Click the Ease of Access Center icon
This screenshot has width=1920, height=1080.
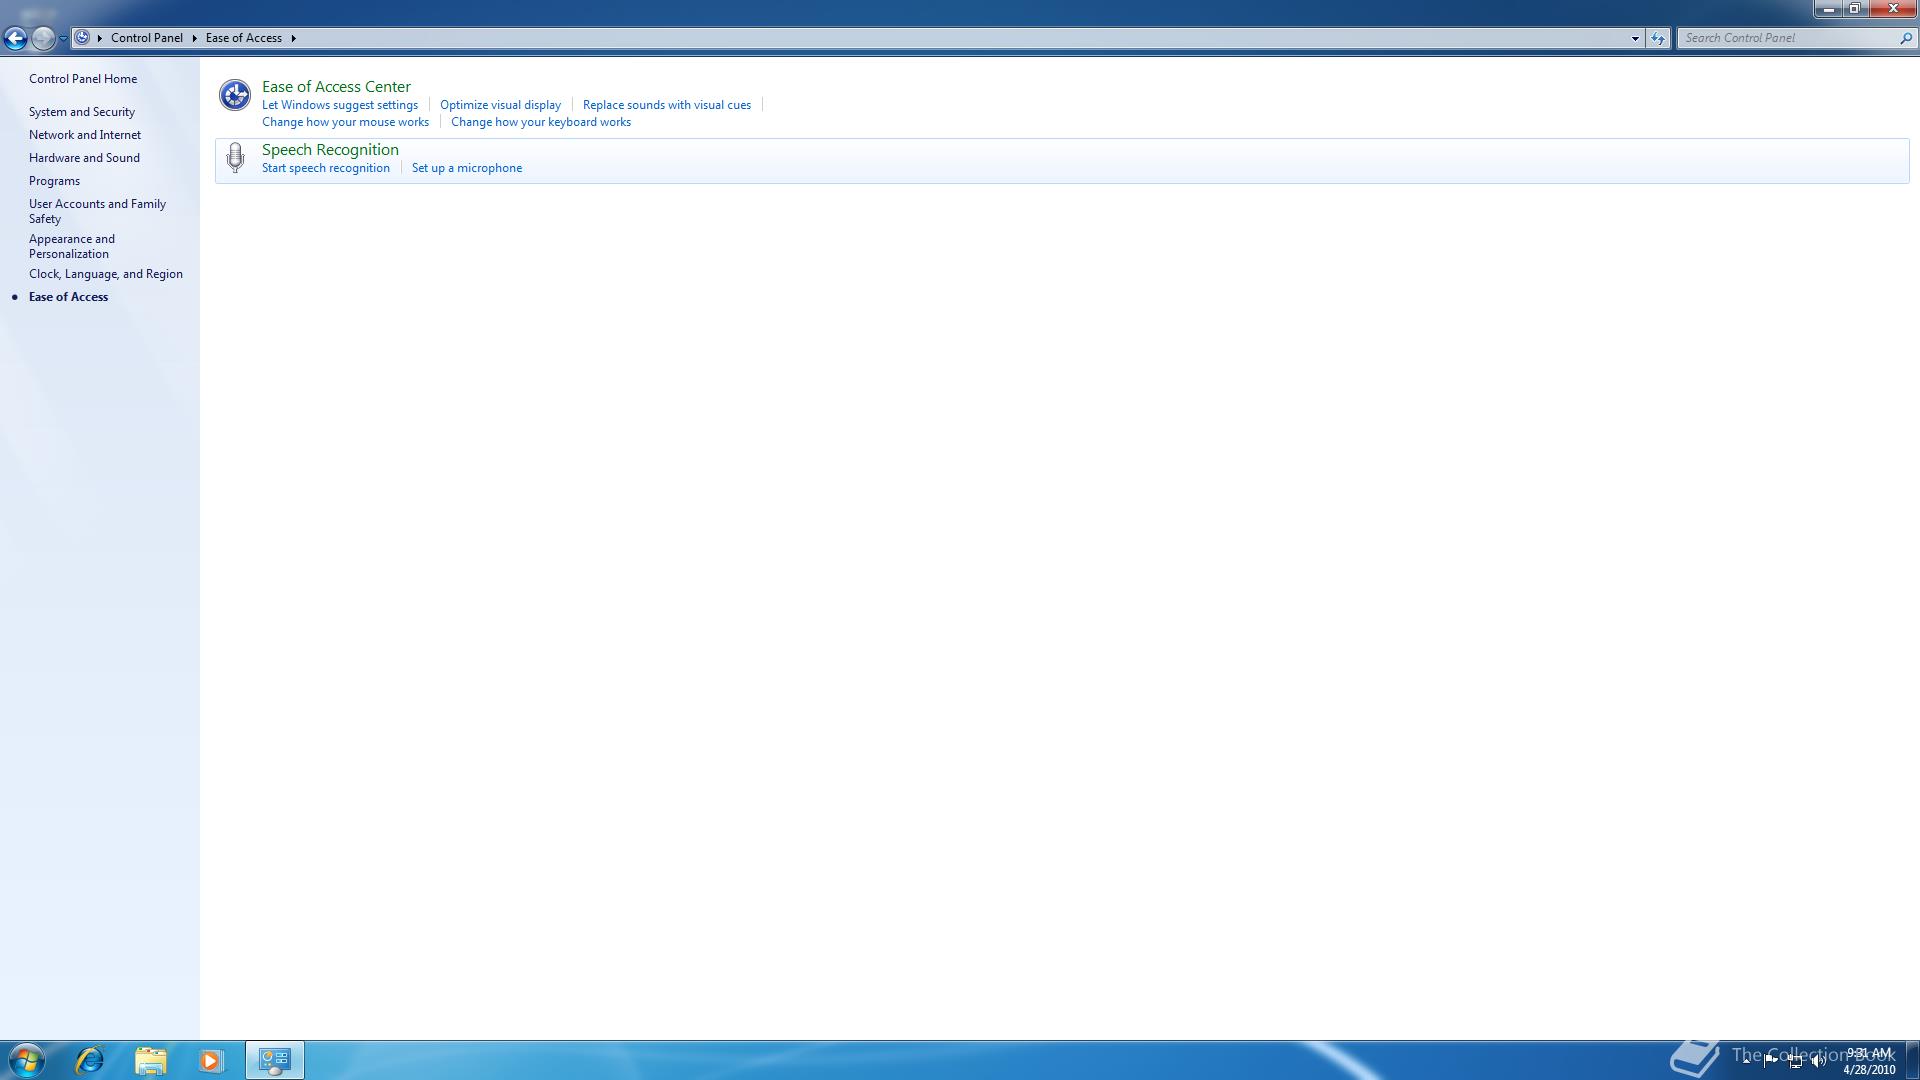pos(235,95)
